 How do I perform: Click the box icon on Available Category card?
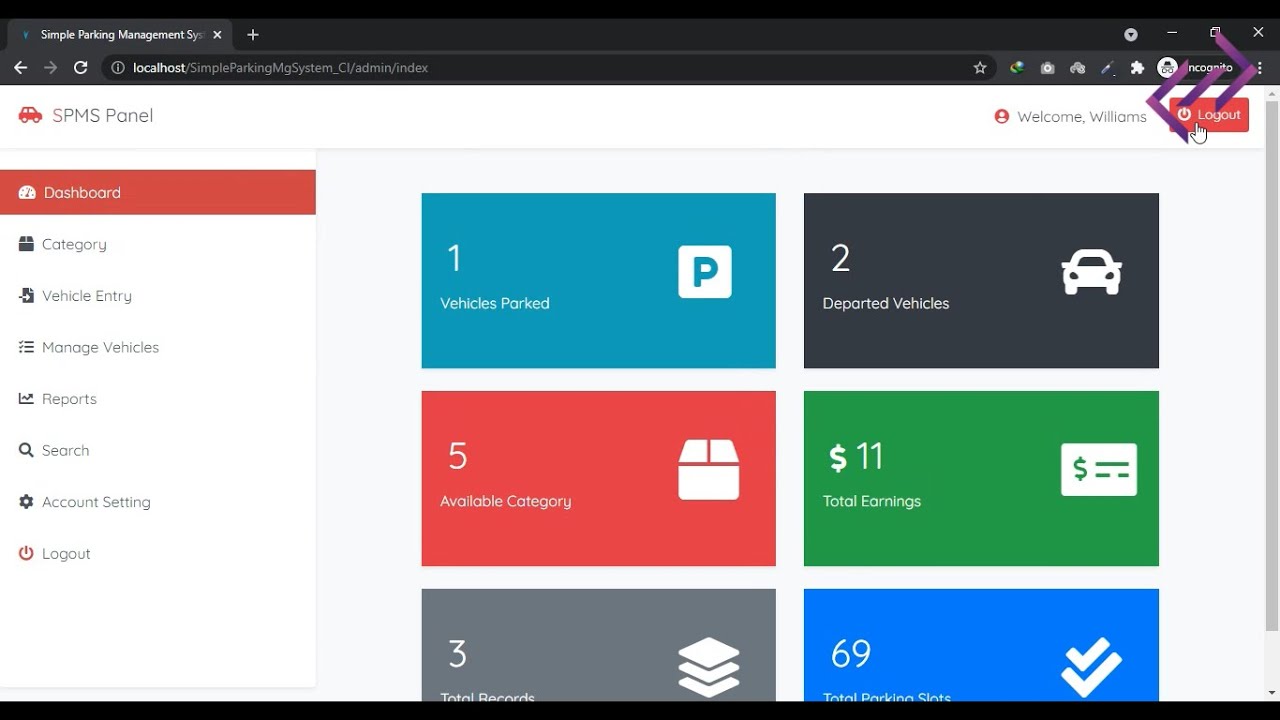tap(709, 469)
